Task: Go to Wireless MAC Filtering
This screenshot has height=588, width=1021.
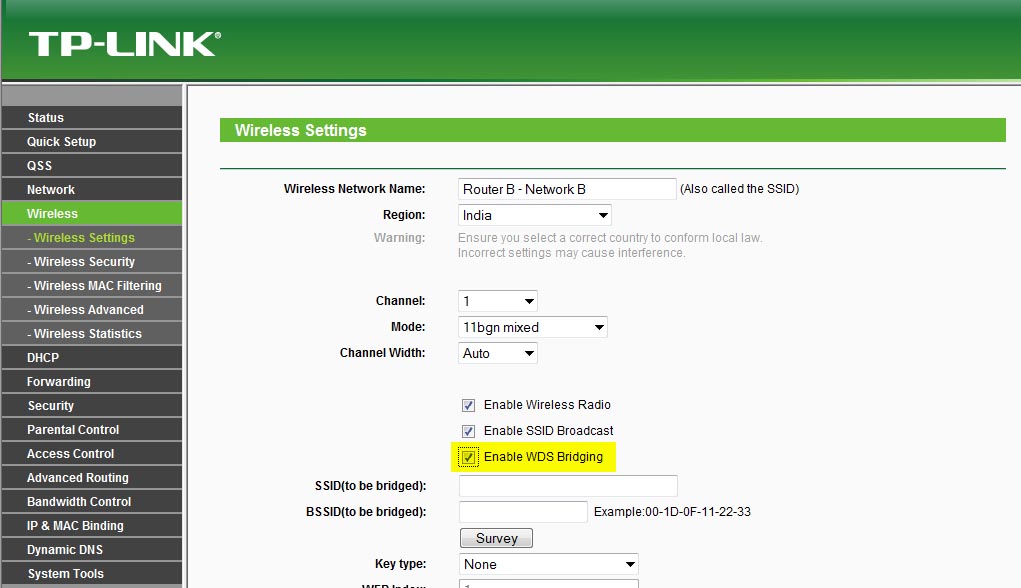Action: tap(92, 286)
